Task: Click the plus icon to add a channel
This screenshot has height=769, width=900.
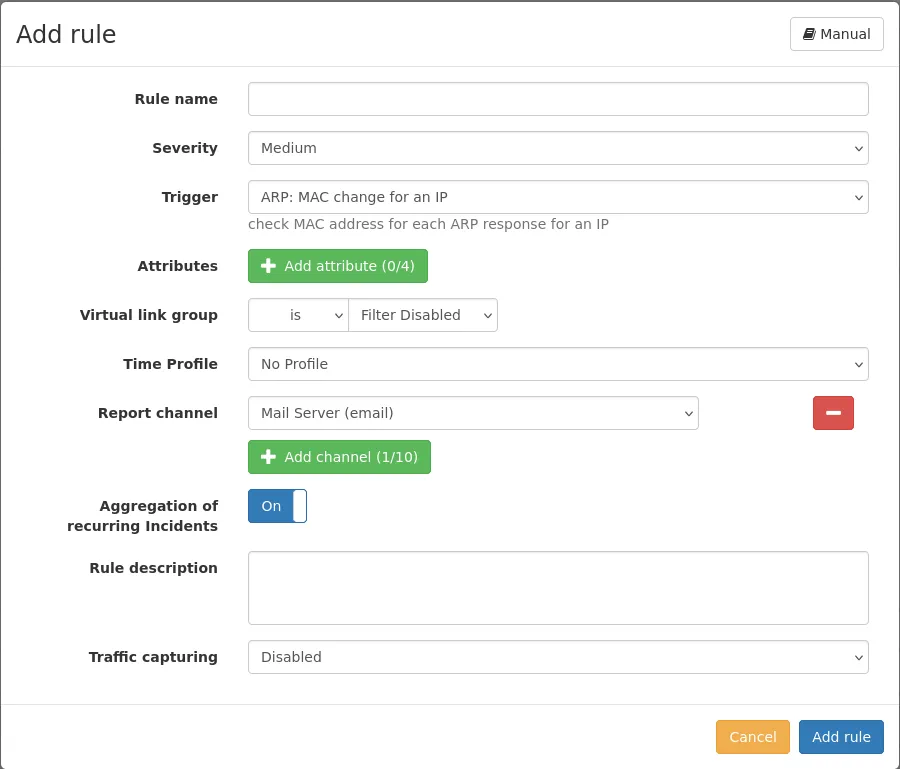Action: pos(268,457)
